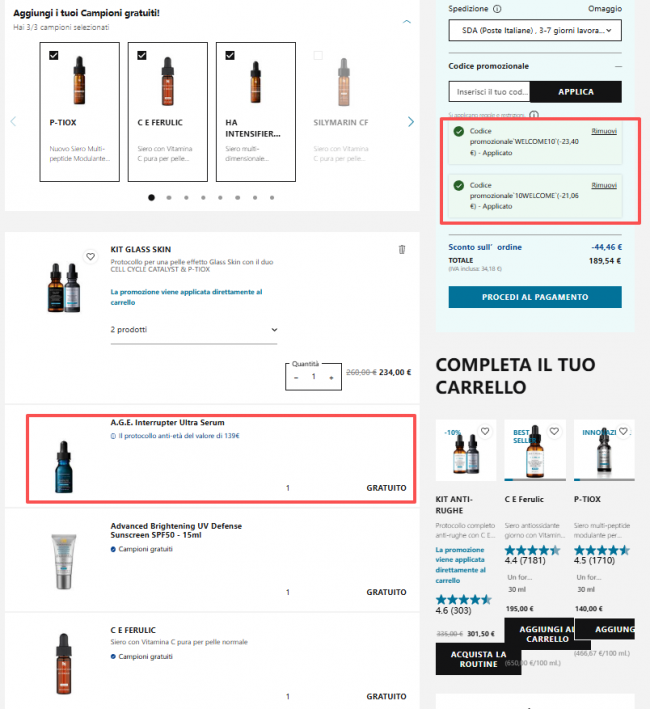Decrease KIT GLASS SKIN quantity with minus
The height and width of the screenshot is (709, 650).
click(296, 378)
